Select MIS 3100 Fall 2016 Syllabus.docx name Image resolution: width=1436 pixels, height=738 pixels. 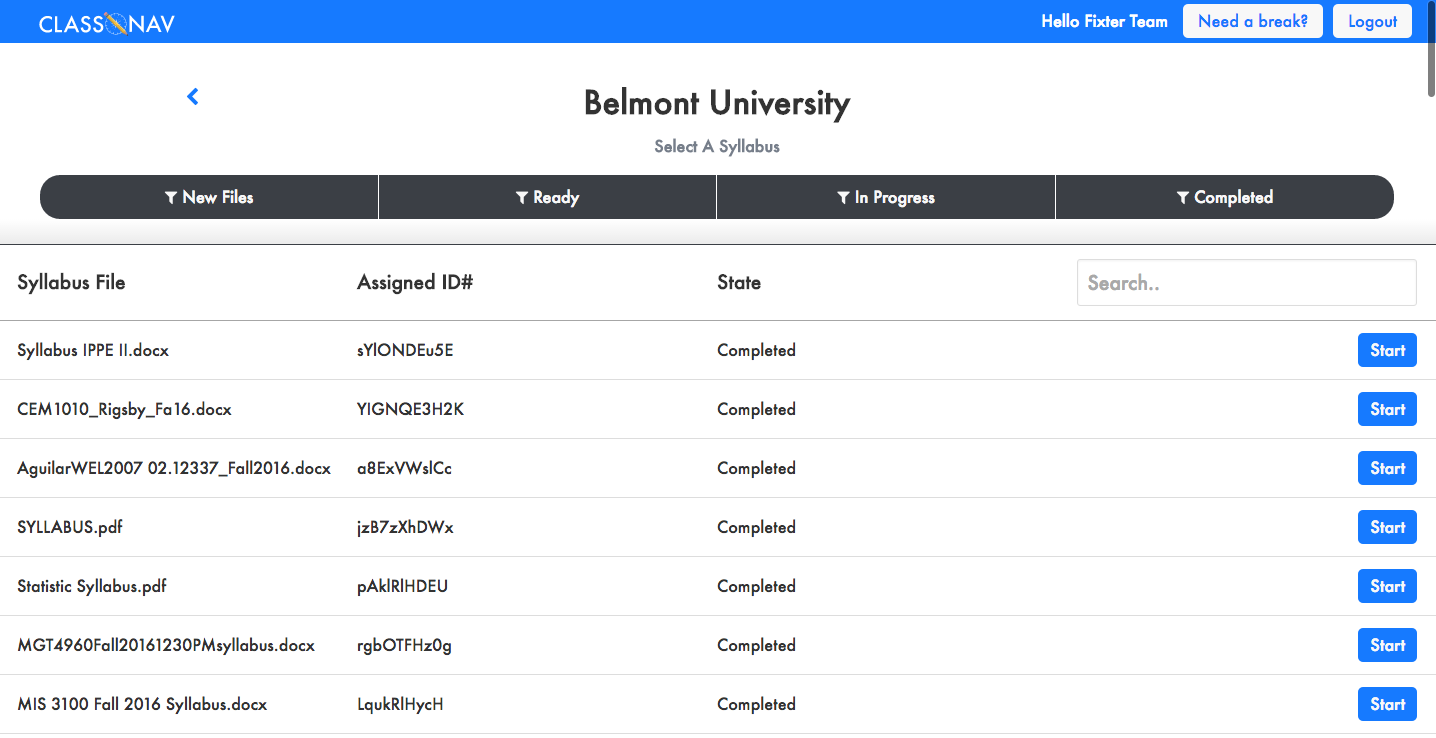[142, 704]
